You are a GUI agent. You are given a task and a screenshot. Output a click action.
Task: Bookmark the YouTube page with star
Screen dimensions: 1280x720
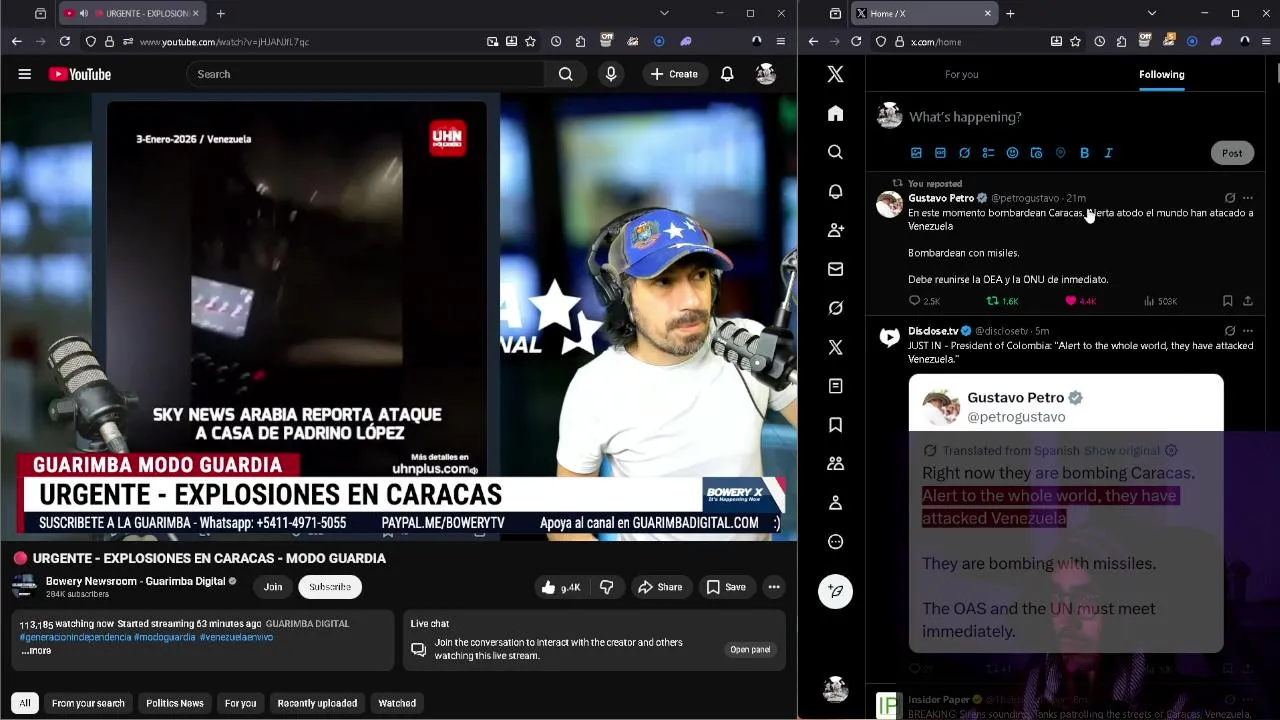click(x=530, y=41)
